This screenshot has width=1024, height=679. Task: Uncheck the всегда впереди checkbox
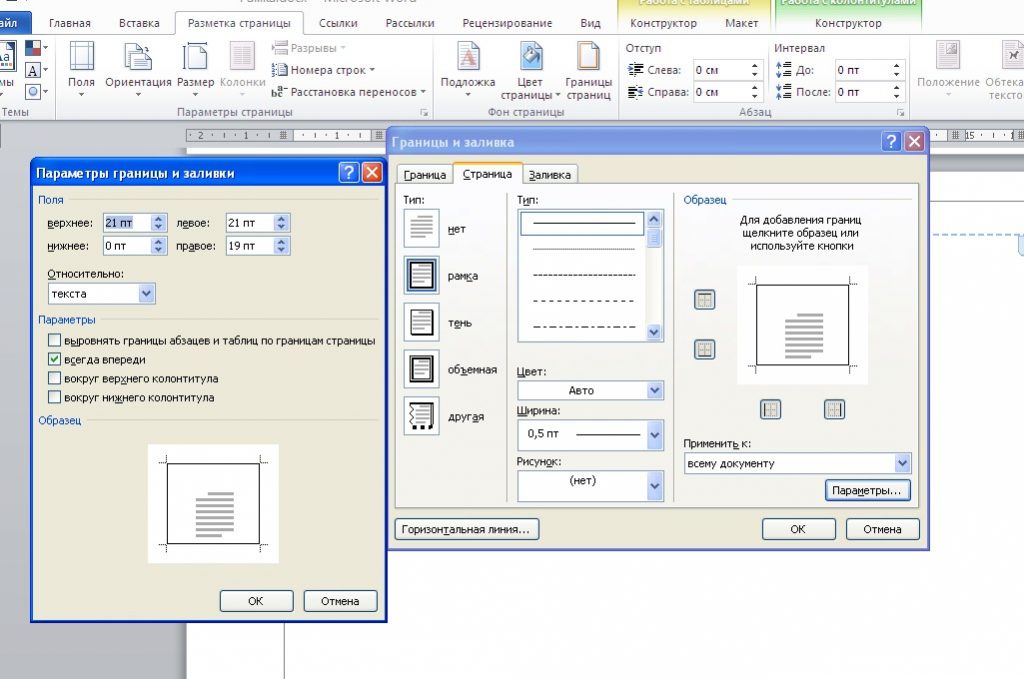(54, 360)
